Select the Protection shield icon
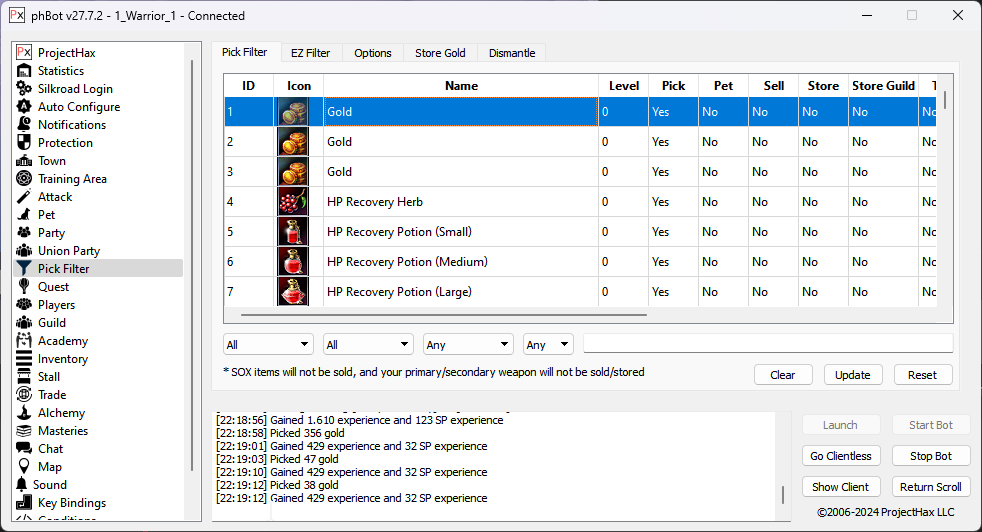 25,143
